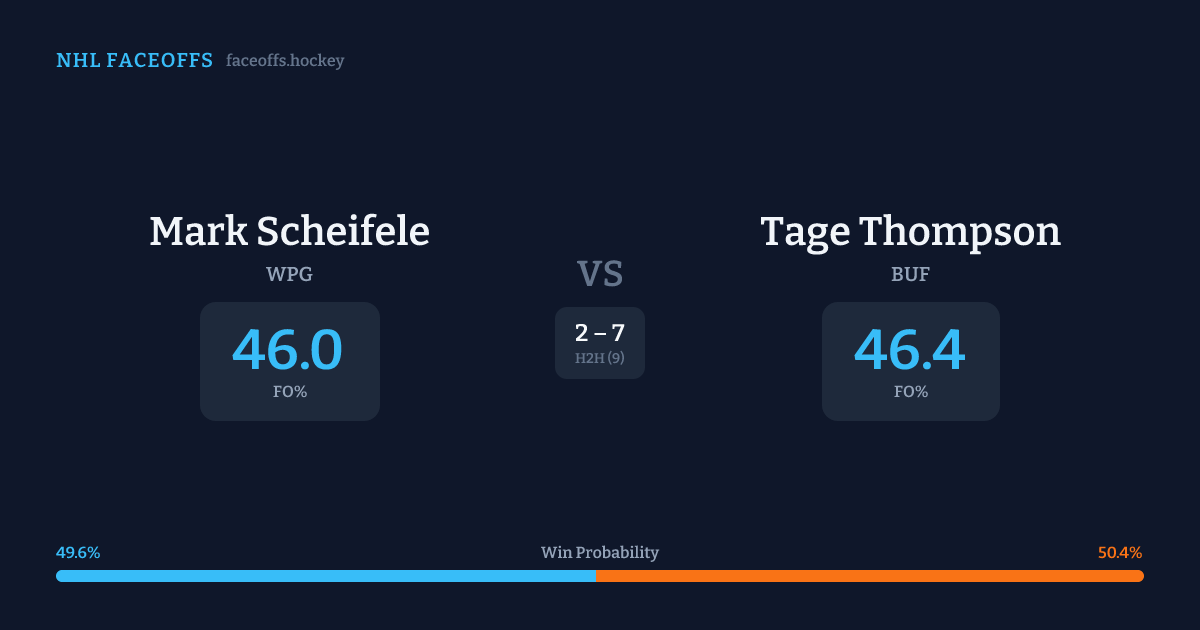Viewport: 1200px width, 630px height.
Task: Click the orange segment of probability bar
Action: [x=870, y=576]
